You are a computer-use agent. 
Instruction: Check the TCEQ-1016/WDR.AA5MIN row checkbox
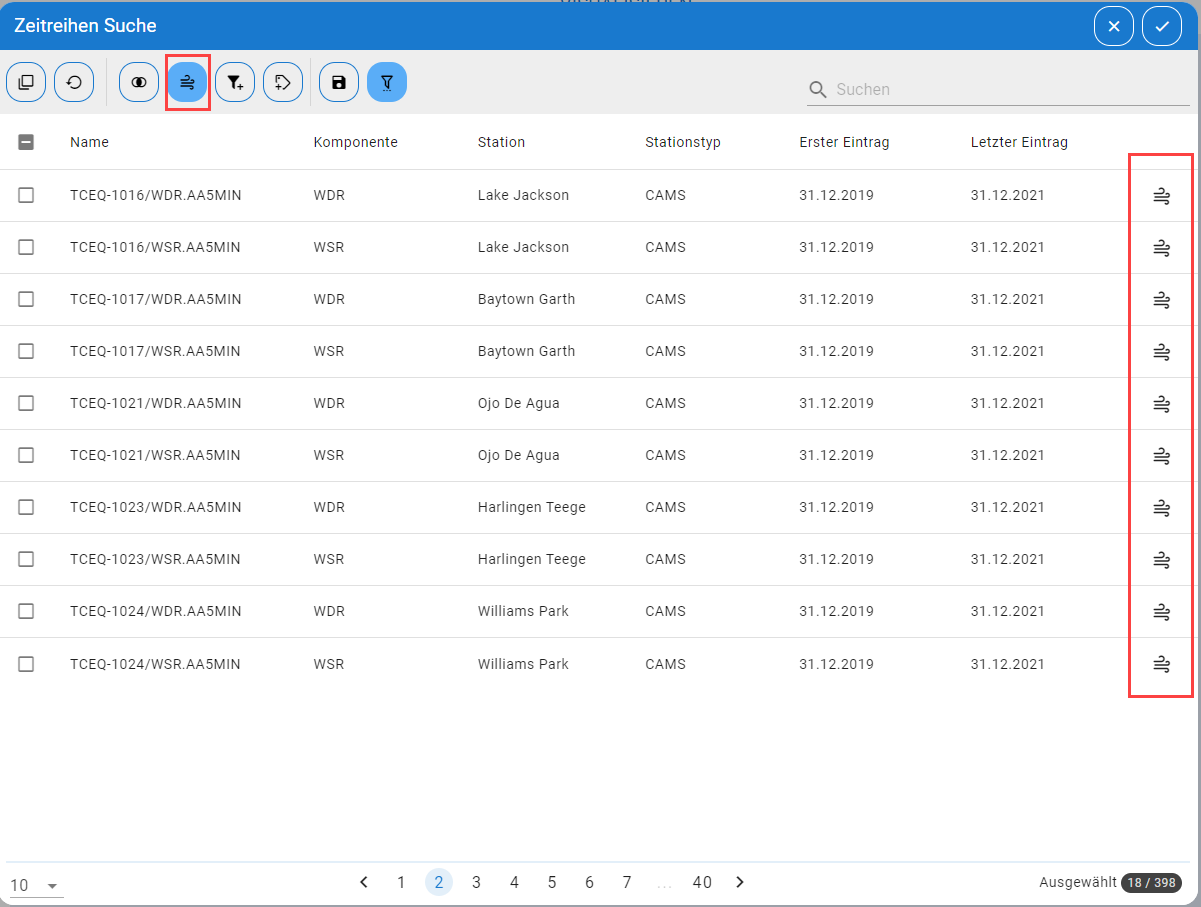tap(26, 195)
